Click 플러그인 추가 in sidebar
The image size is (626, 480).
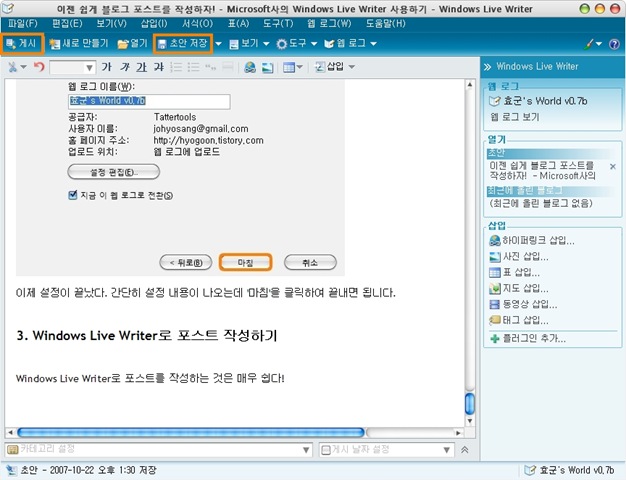[527, 339]
